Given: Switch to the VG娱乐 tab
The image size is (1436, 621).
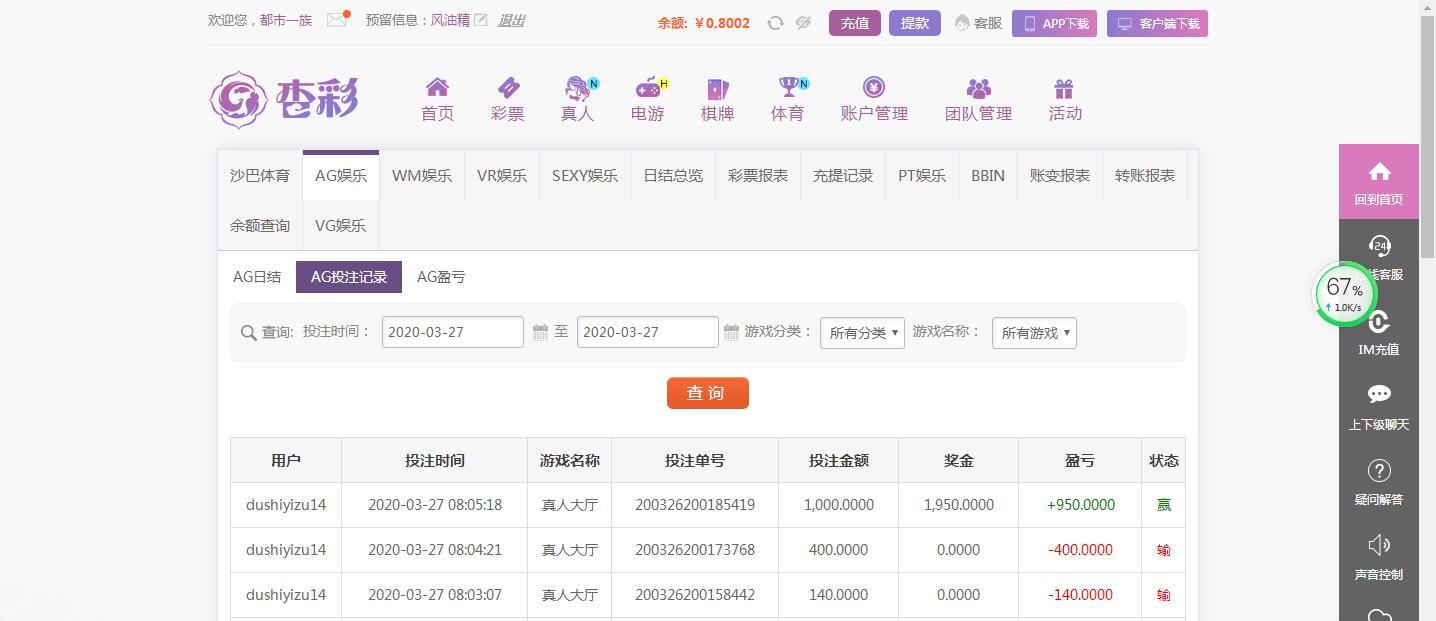Looking at the screenshot, I should click(341, 226).
